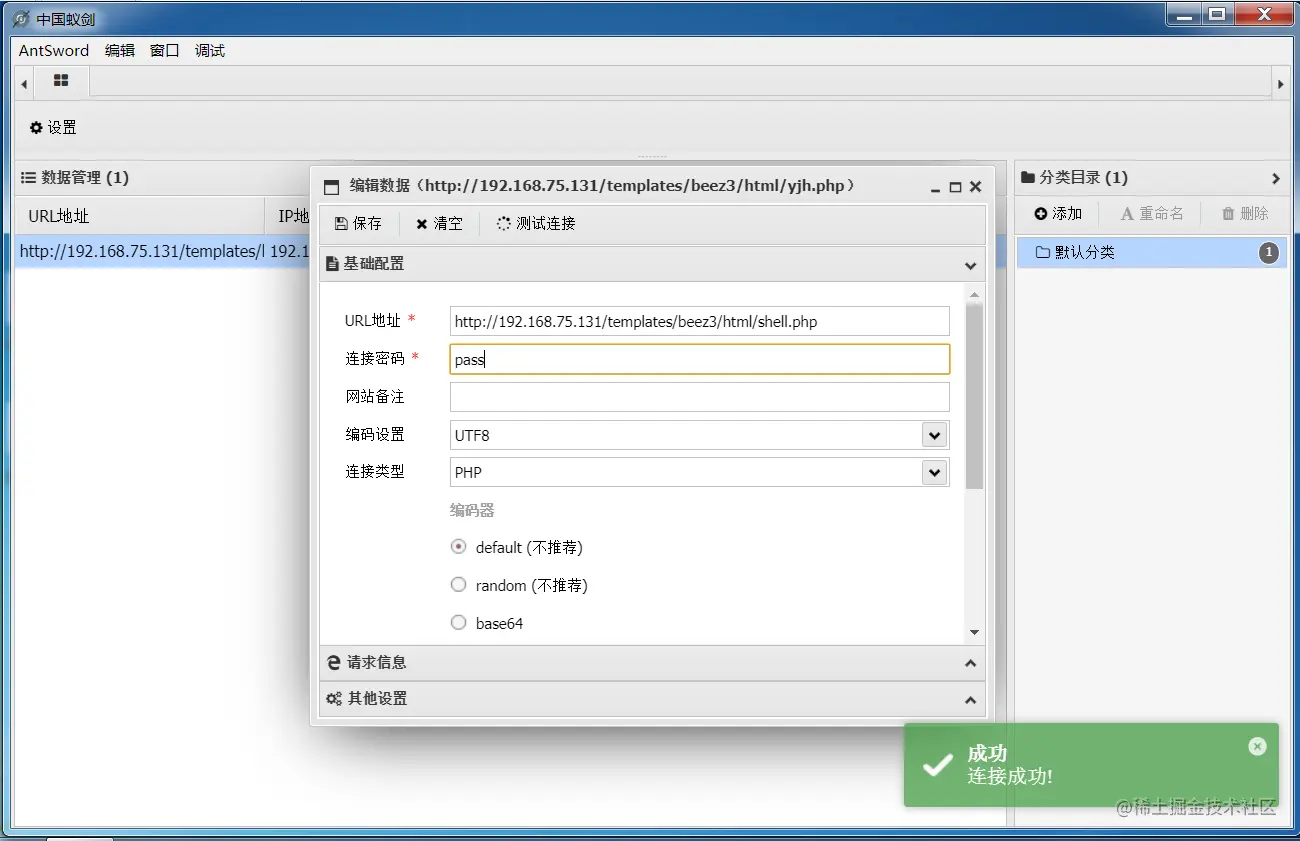The height and width of the screenshot is (841, 1300).
Task: Click the URL地址 input field
Action: pyautogui.click(x=699, y=321)
